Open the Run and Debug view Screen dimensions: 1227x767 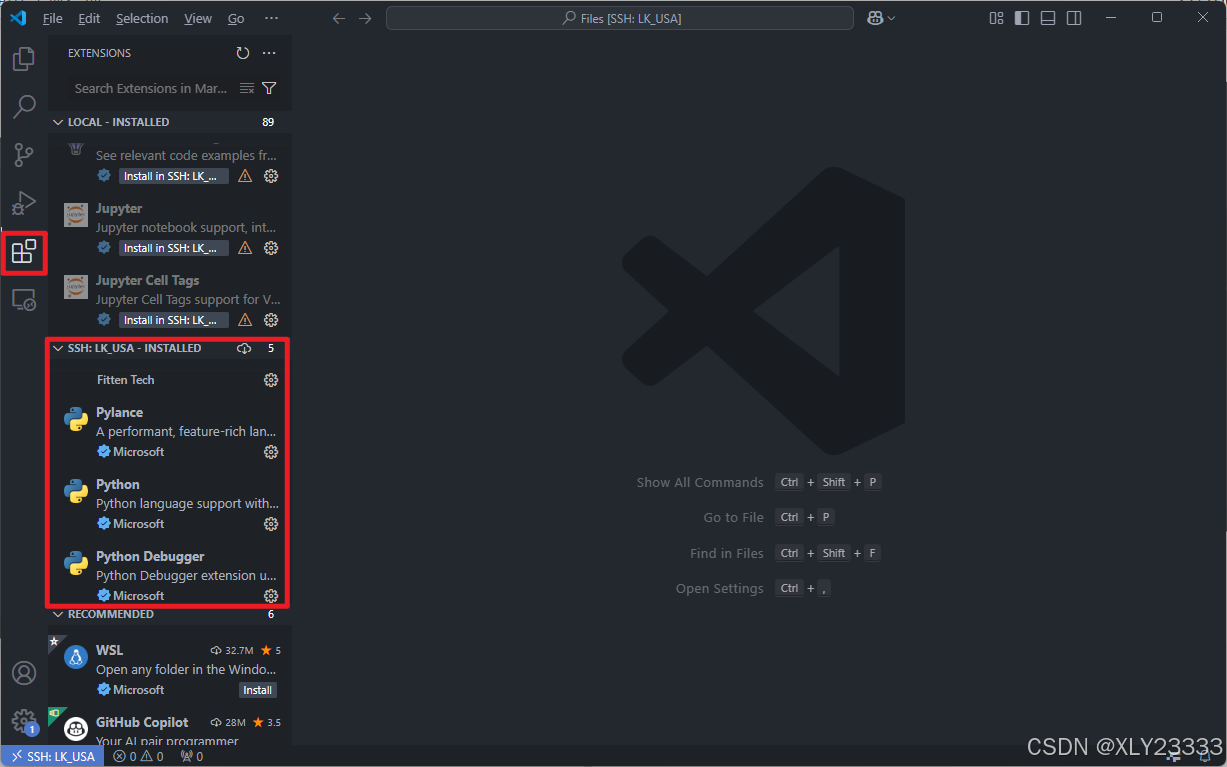click(24, 203)
